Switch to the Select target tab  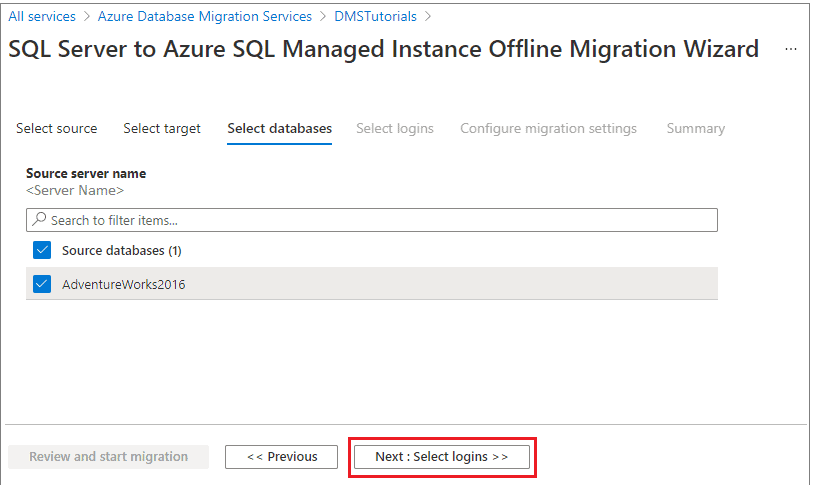pos(162,128)
